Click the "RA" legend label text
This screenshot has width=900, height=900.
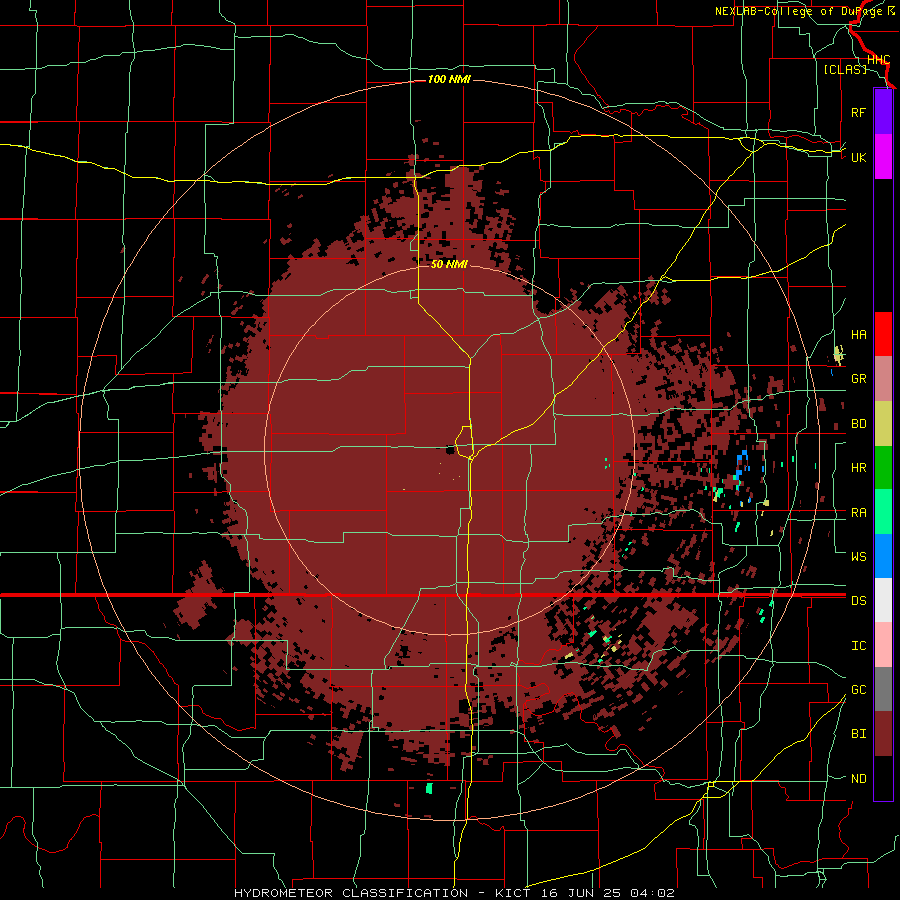click(858, 513)
